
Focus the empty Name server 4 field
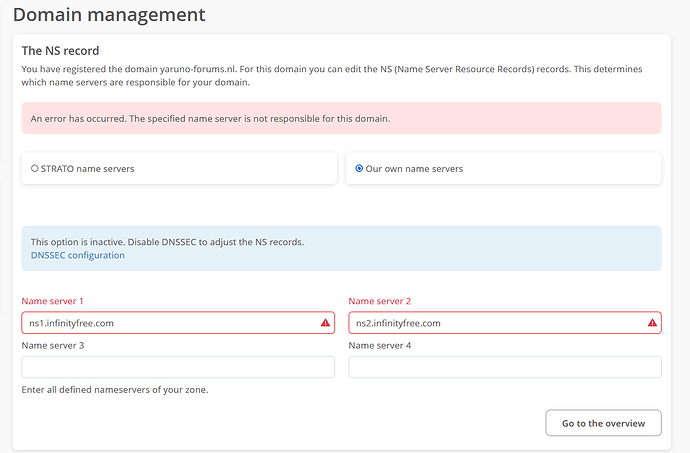pyautogui.click(x=505, y=367)
